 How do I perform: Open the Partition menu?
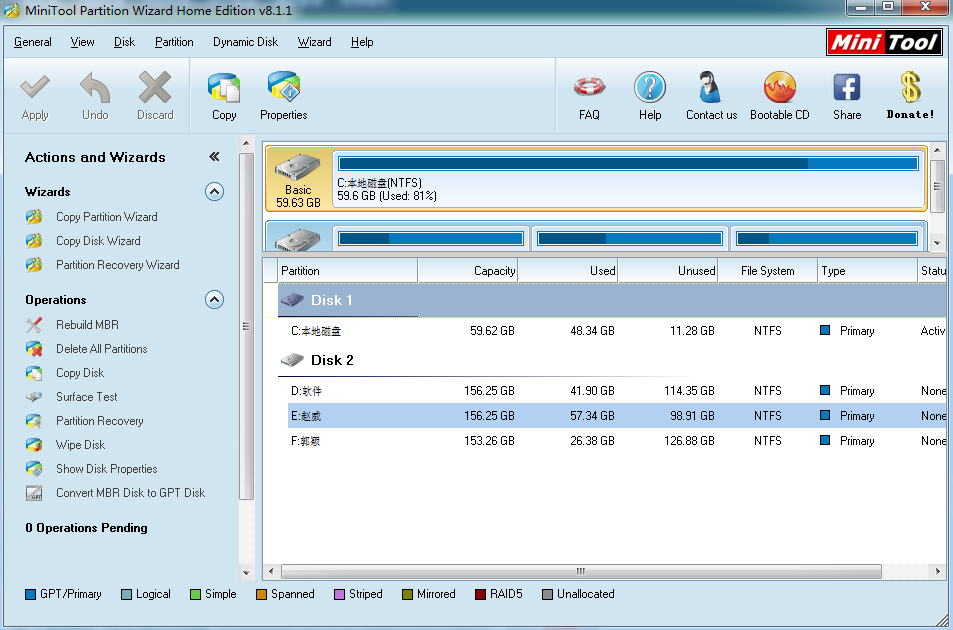(174, 42)
